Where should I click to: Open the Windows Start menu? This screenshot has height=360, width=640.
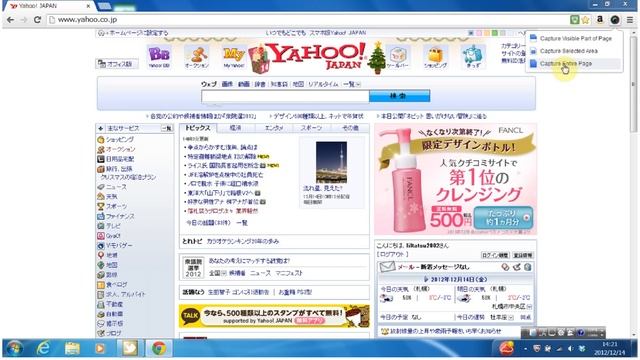coord(15,348)
